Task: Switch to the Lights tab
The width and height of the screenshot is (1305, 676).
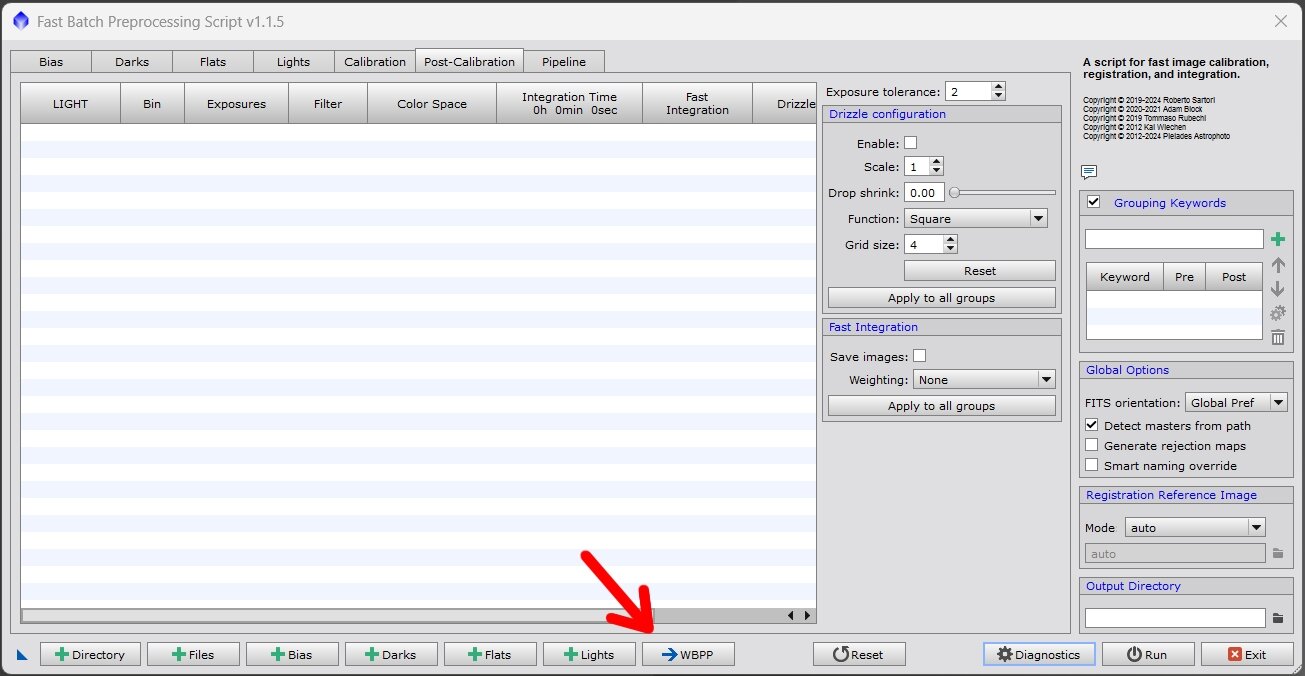Action: (293, 61)
